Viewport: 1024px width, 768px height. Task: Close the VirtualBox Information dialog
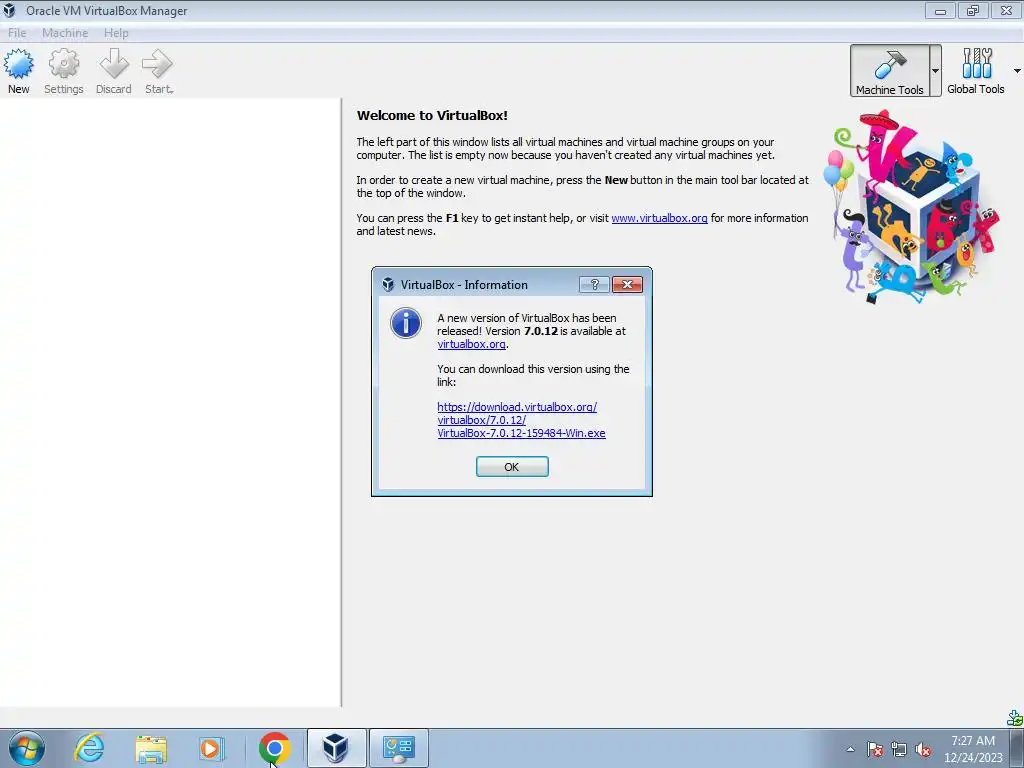click(628, 284)
